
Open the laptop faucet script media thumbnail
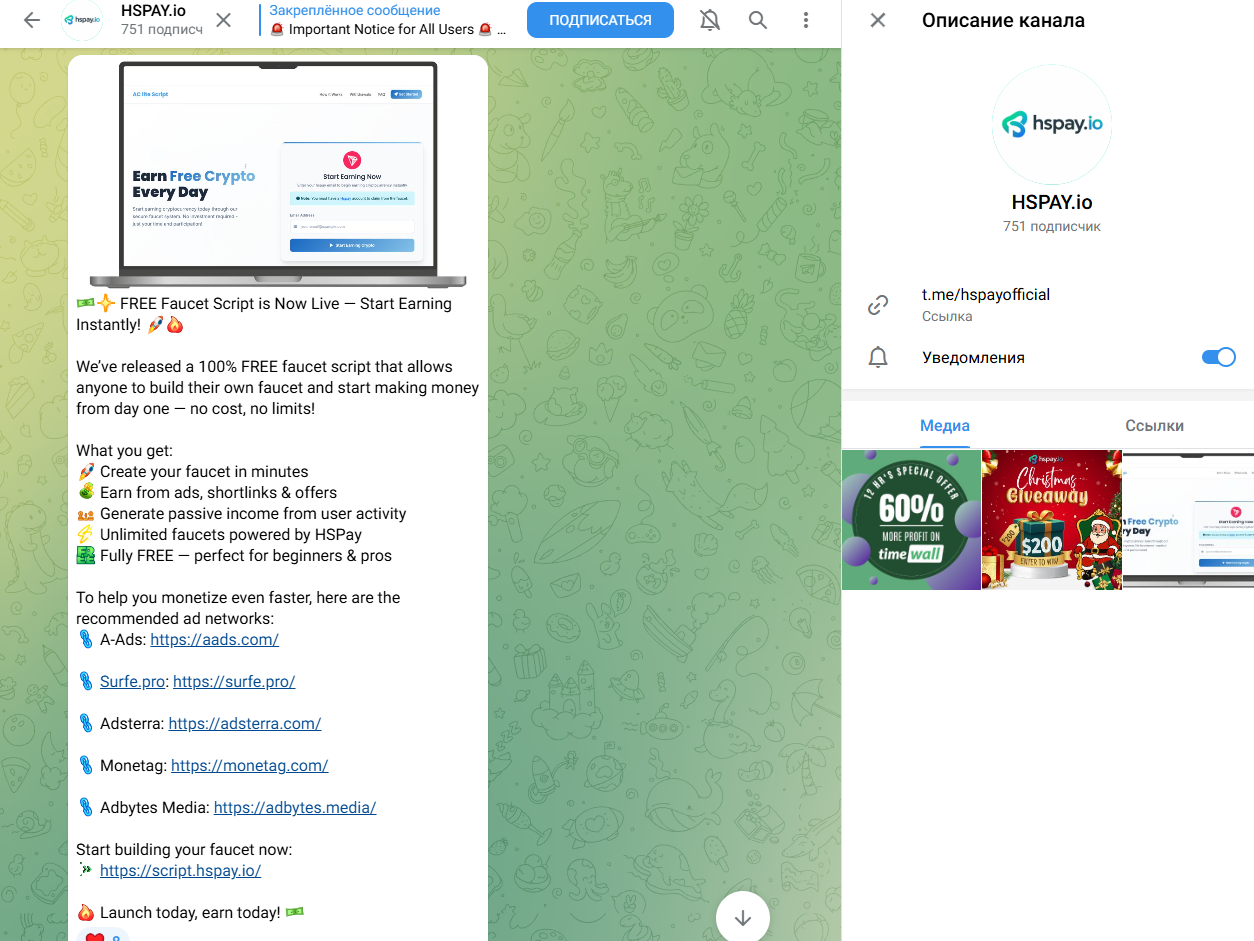(1188, 520)
